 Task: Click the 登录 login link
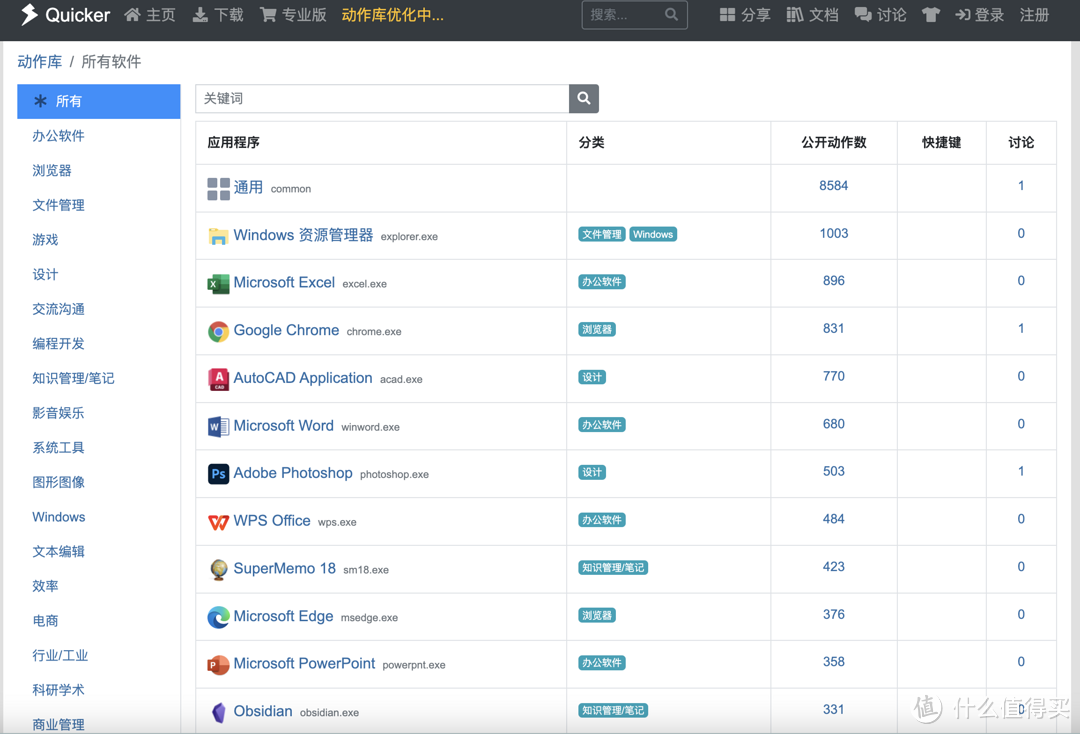[979, 14]
